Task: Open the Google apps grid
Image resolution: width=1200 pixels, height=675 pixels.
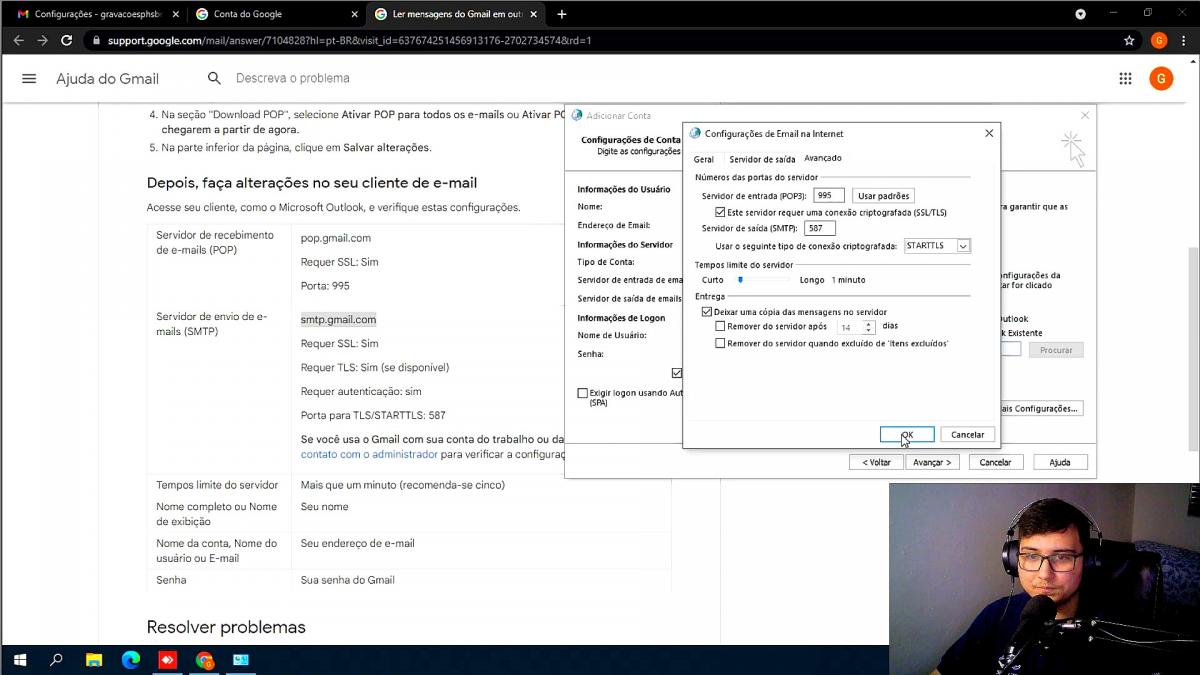Action: pyautogui.click(x=1125, y=79)
